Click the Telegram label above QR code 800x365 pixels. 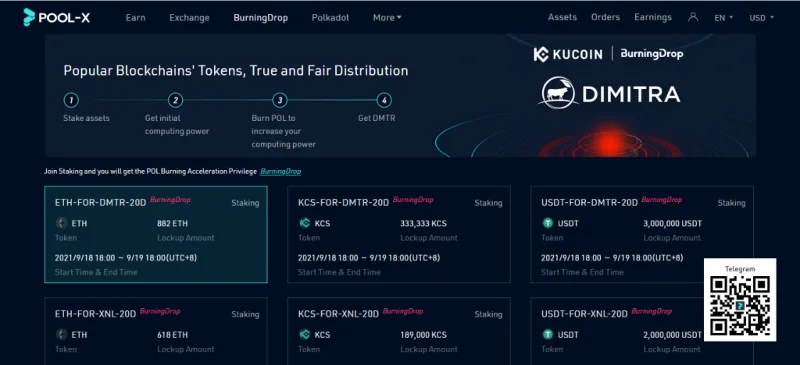(740, 269)
